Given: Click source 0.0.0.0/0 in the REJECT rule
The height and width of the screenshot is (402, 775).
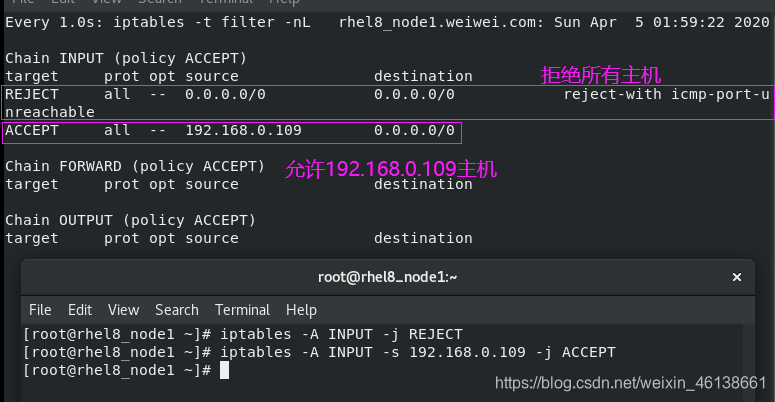Looking at the screenshot, I should coord(225,94).
